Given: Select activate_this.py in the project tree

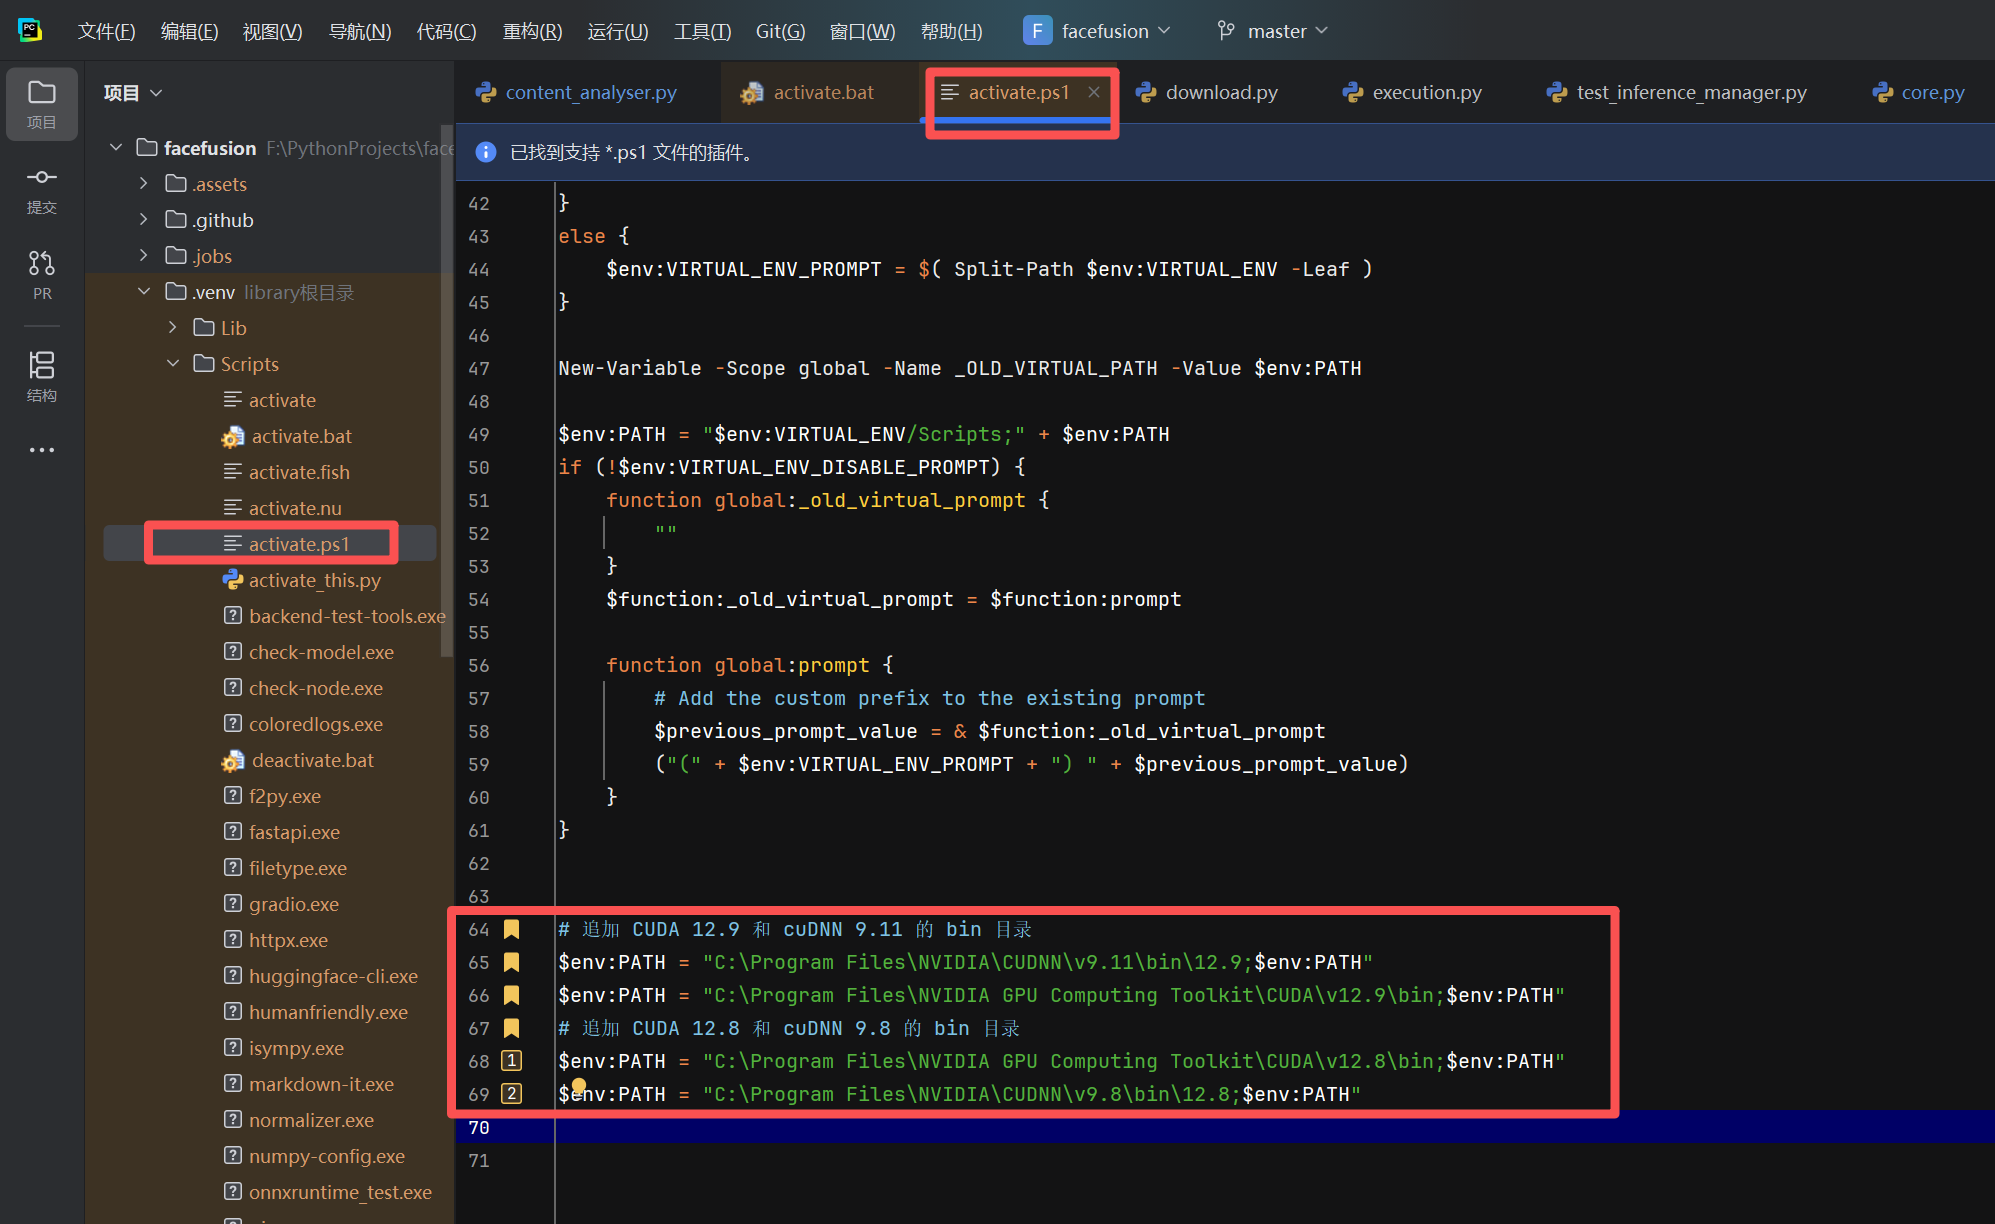Looking at the screenshot, I should pos(315,580).
